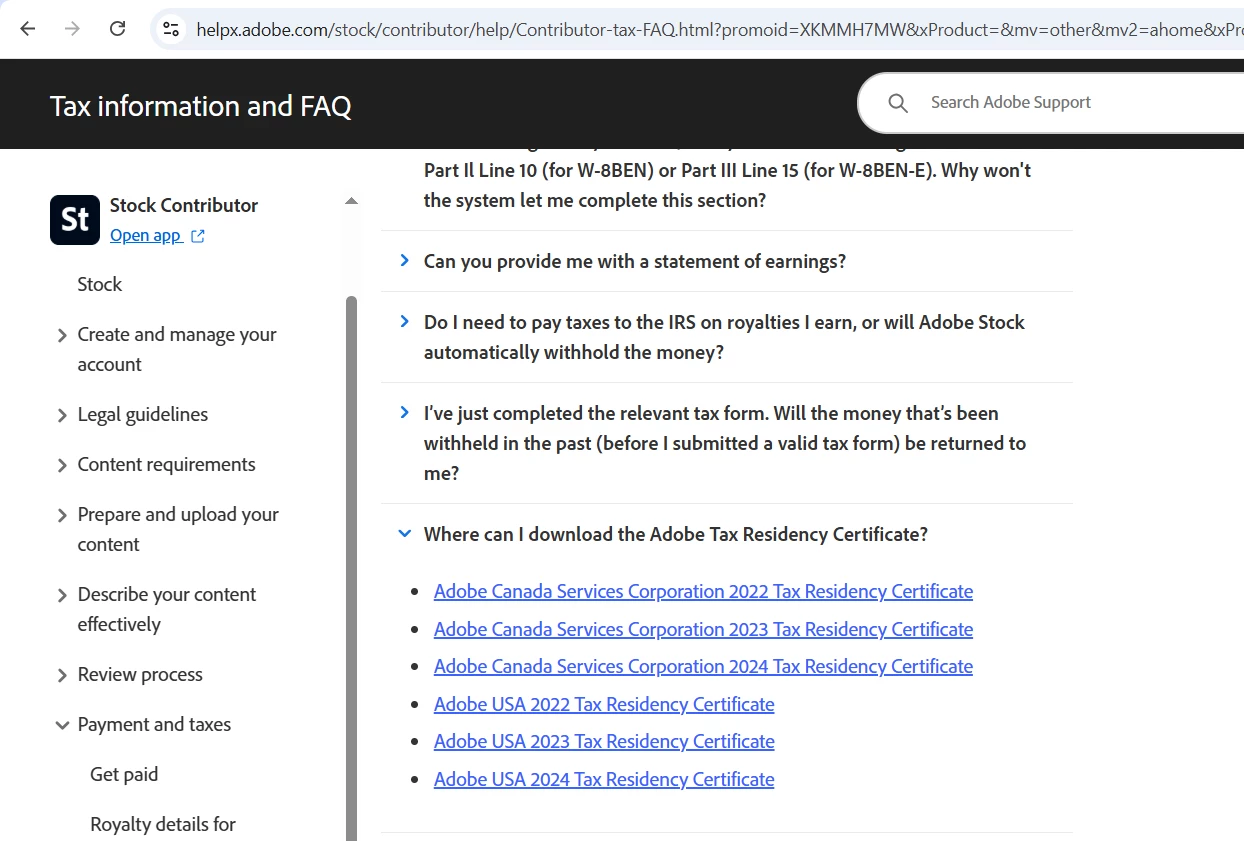Screen dimensions: 1244x841
Task: Click external link icon beside Open app
Action: coord(198,236)
